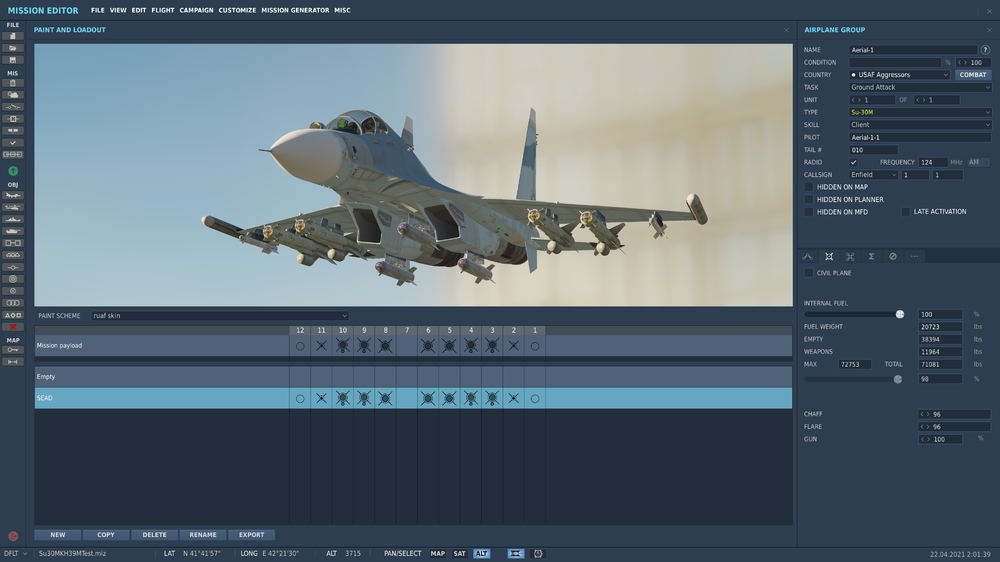Open the payload tab icon
1000x562 pixels.
(x=829, y=256)
